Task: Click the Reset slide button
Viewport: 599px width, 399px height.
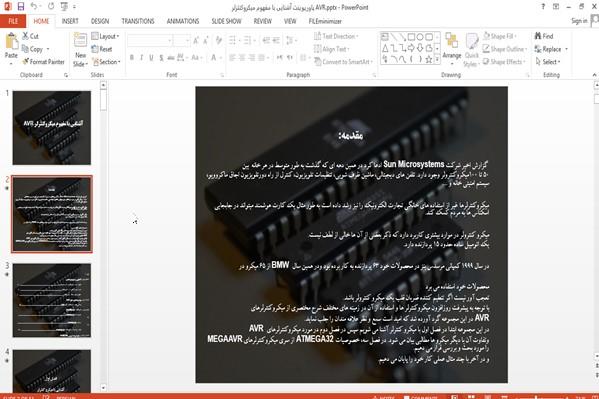Action: 102,49
